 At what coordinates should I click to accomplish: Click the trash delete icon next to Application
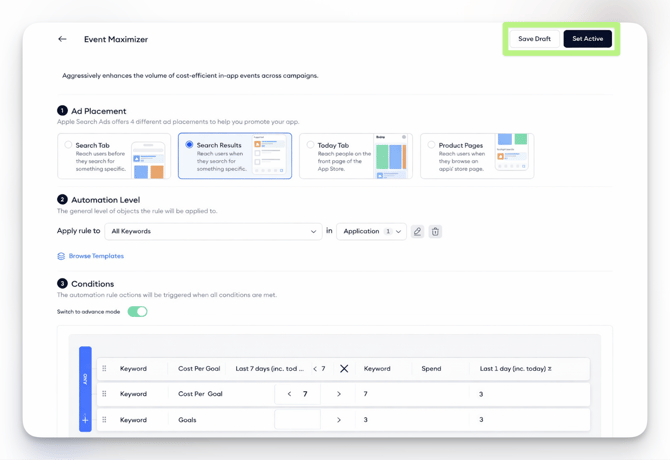click(x=435, y=232)
